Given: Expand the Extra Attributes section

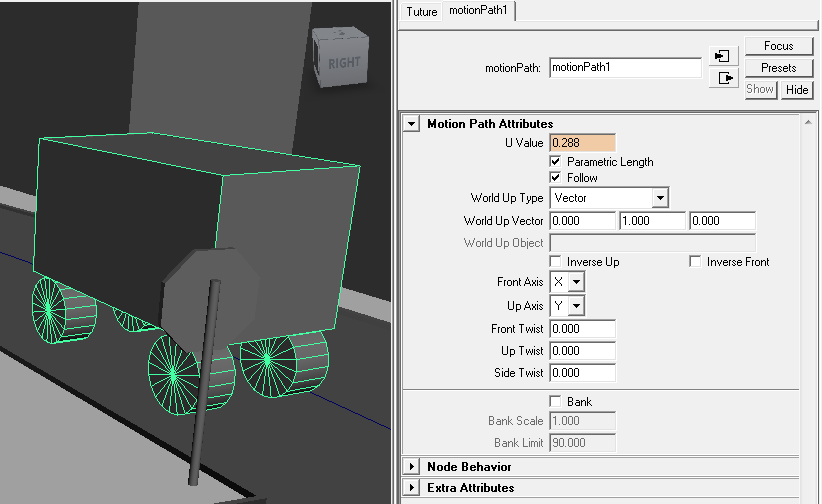Looking at the screenshot, I should click(x=411, y=488).
